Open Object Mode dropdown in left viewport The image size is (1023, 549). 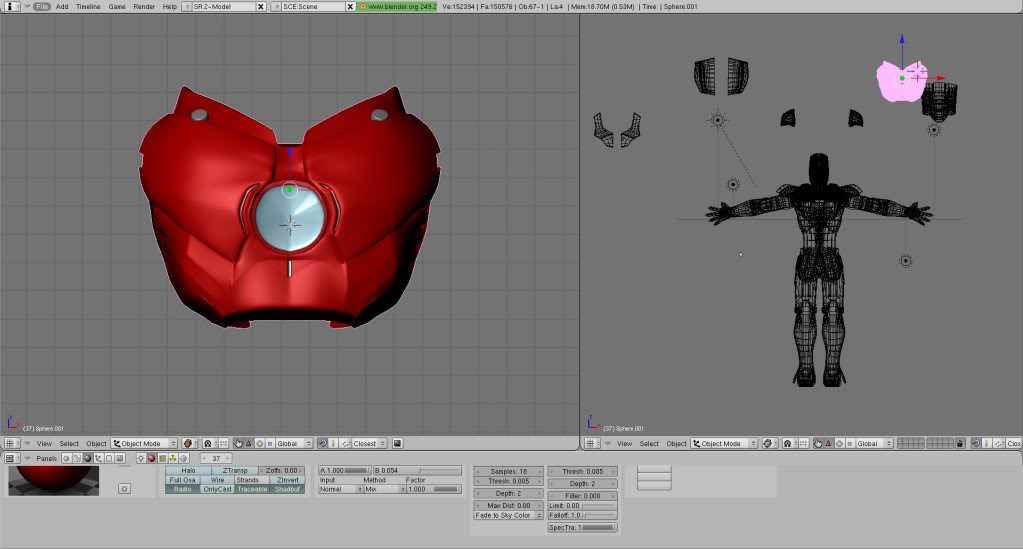click(145, 443)
